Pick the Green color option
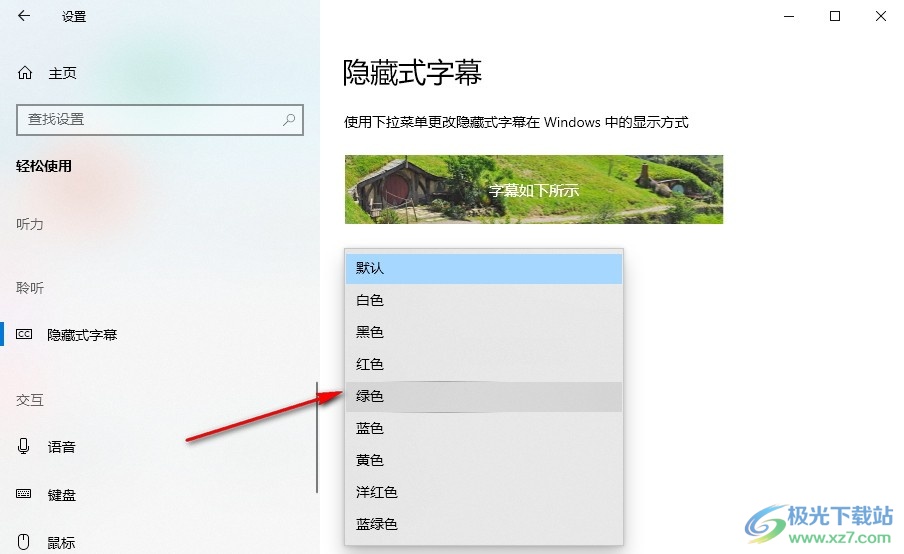 coord(484,397)
